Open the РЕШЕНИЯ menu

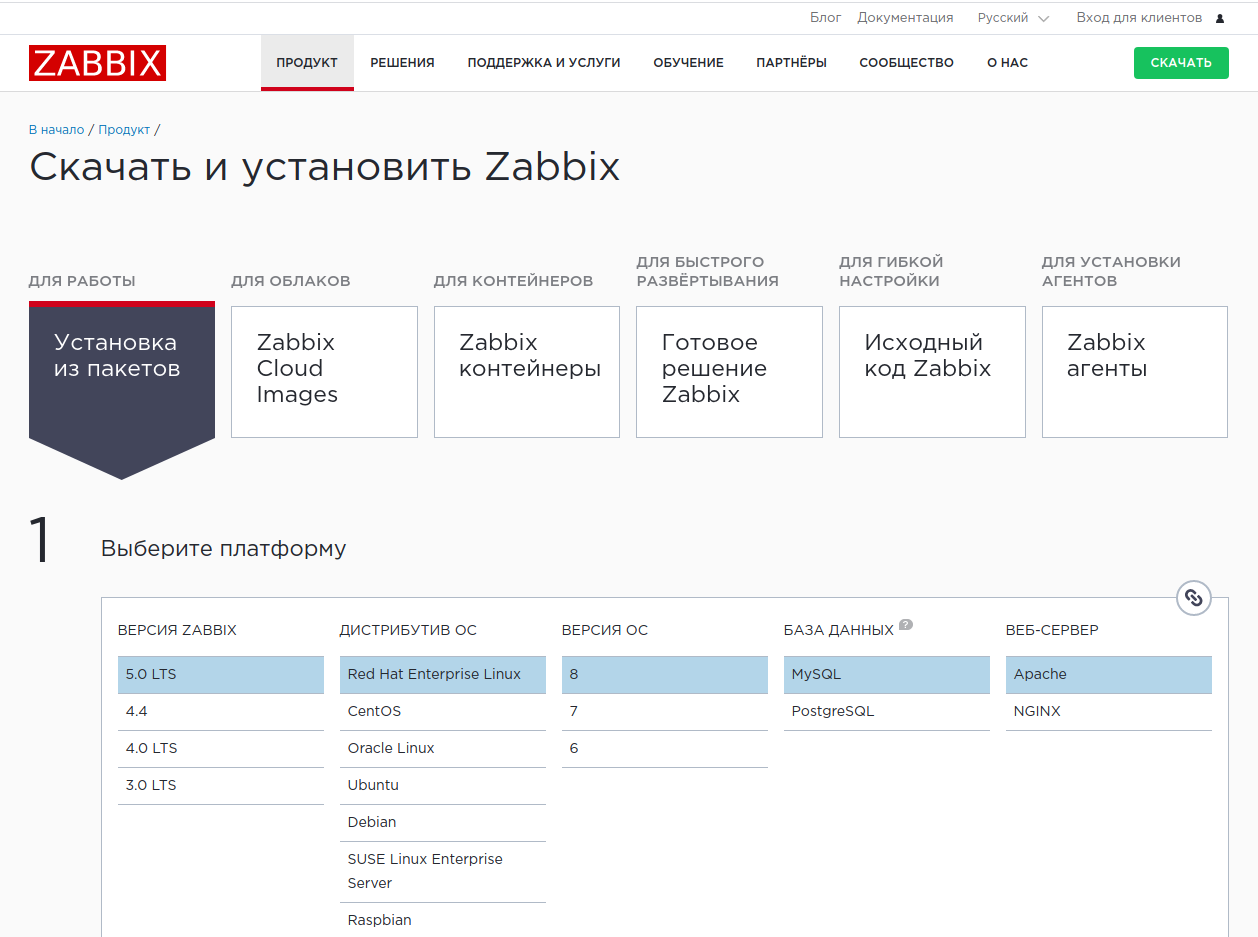pyautogui.click(x=402, y=62)
